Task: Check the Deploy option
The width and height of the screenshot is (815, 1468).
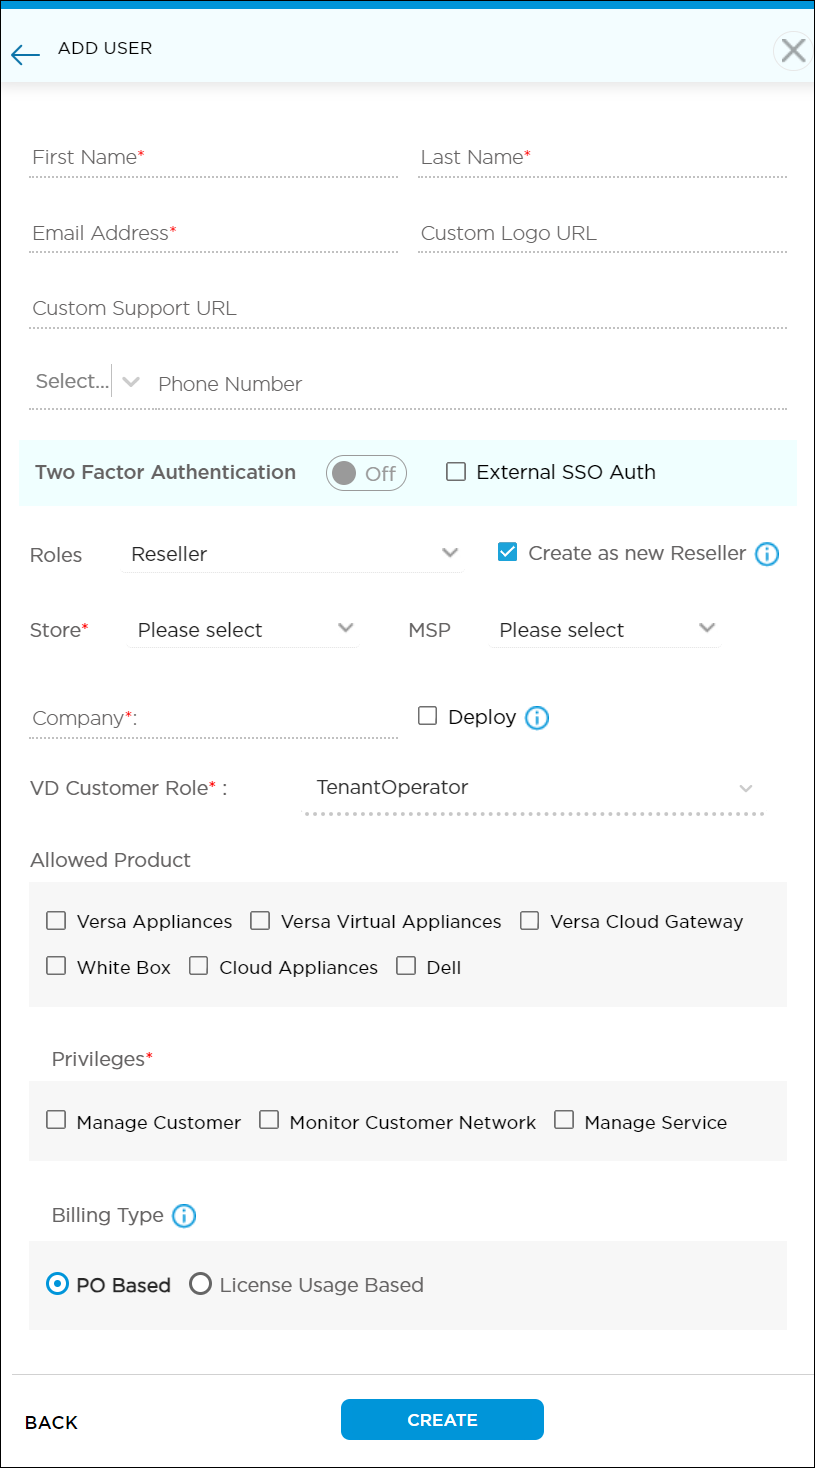Action: click(x=428, y=715)
